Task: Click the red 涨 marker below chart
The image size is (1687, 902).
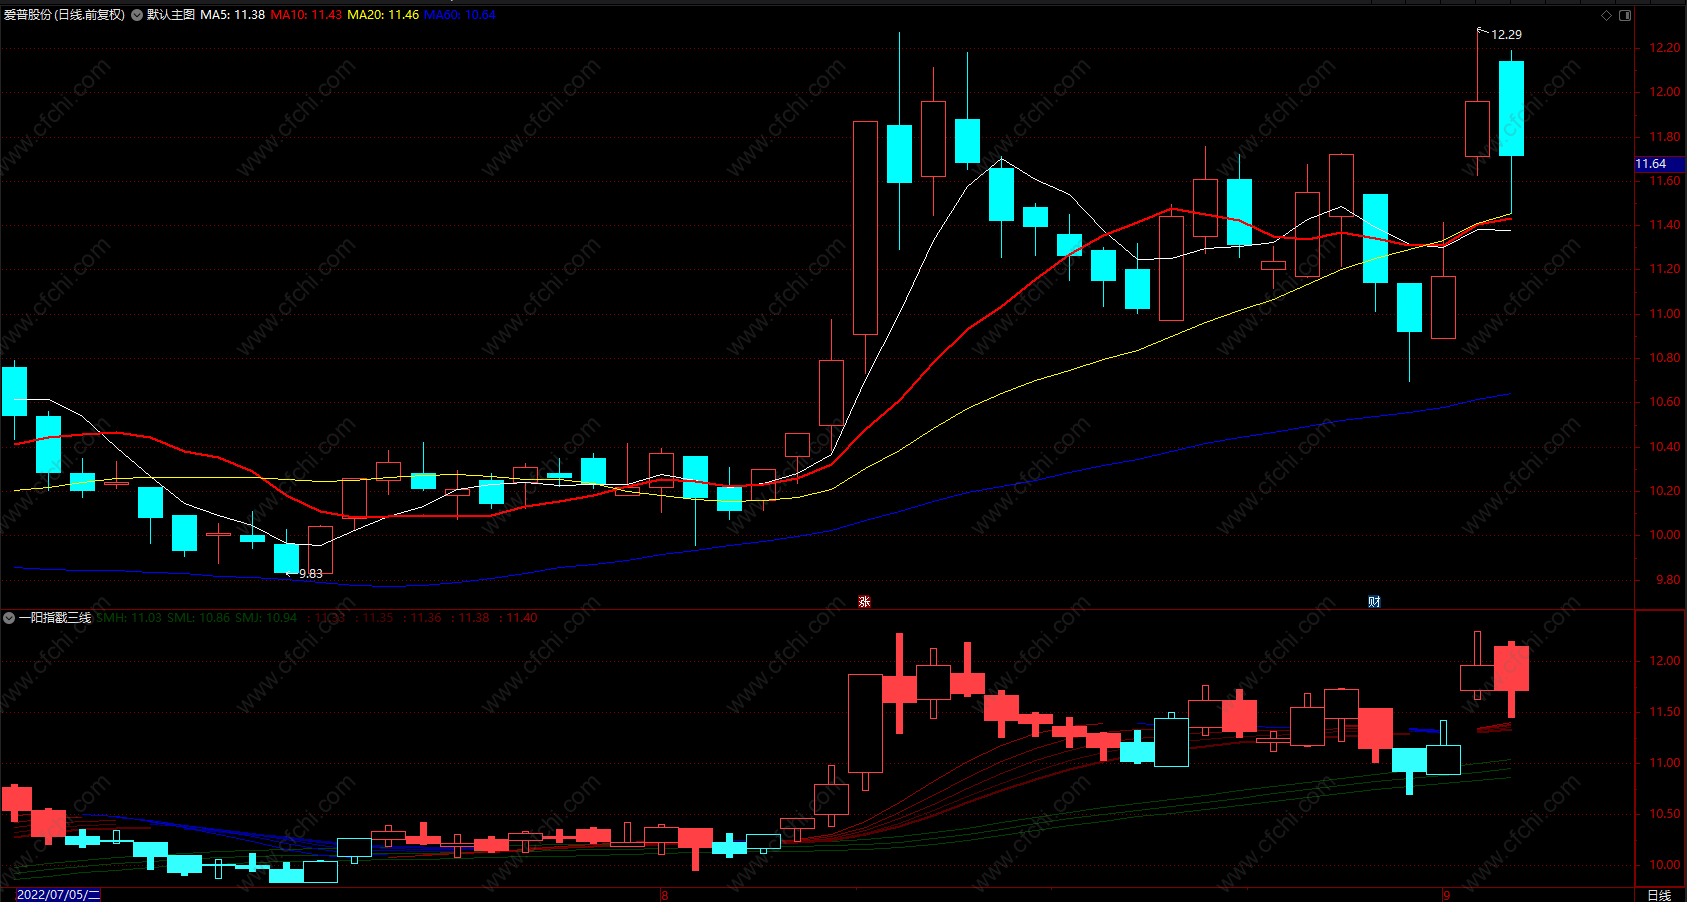Action: coord(864,601)
